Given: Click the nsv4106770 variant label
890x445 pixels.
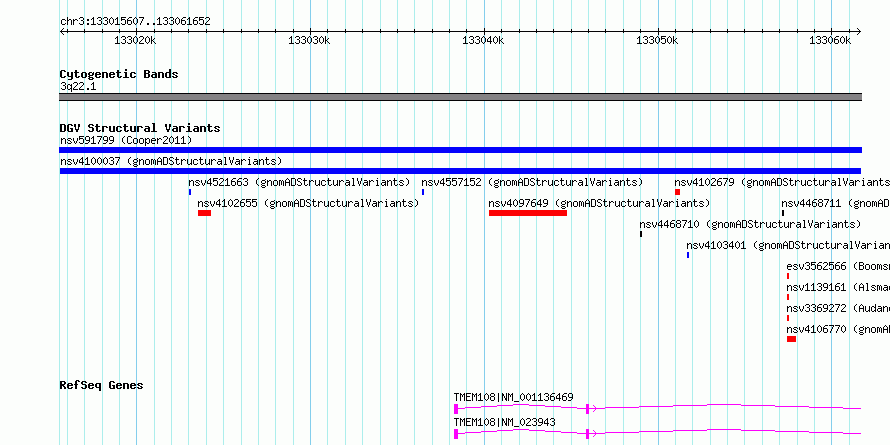Looking at the screenshot, I should [x=838, y=329].
